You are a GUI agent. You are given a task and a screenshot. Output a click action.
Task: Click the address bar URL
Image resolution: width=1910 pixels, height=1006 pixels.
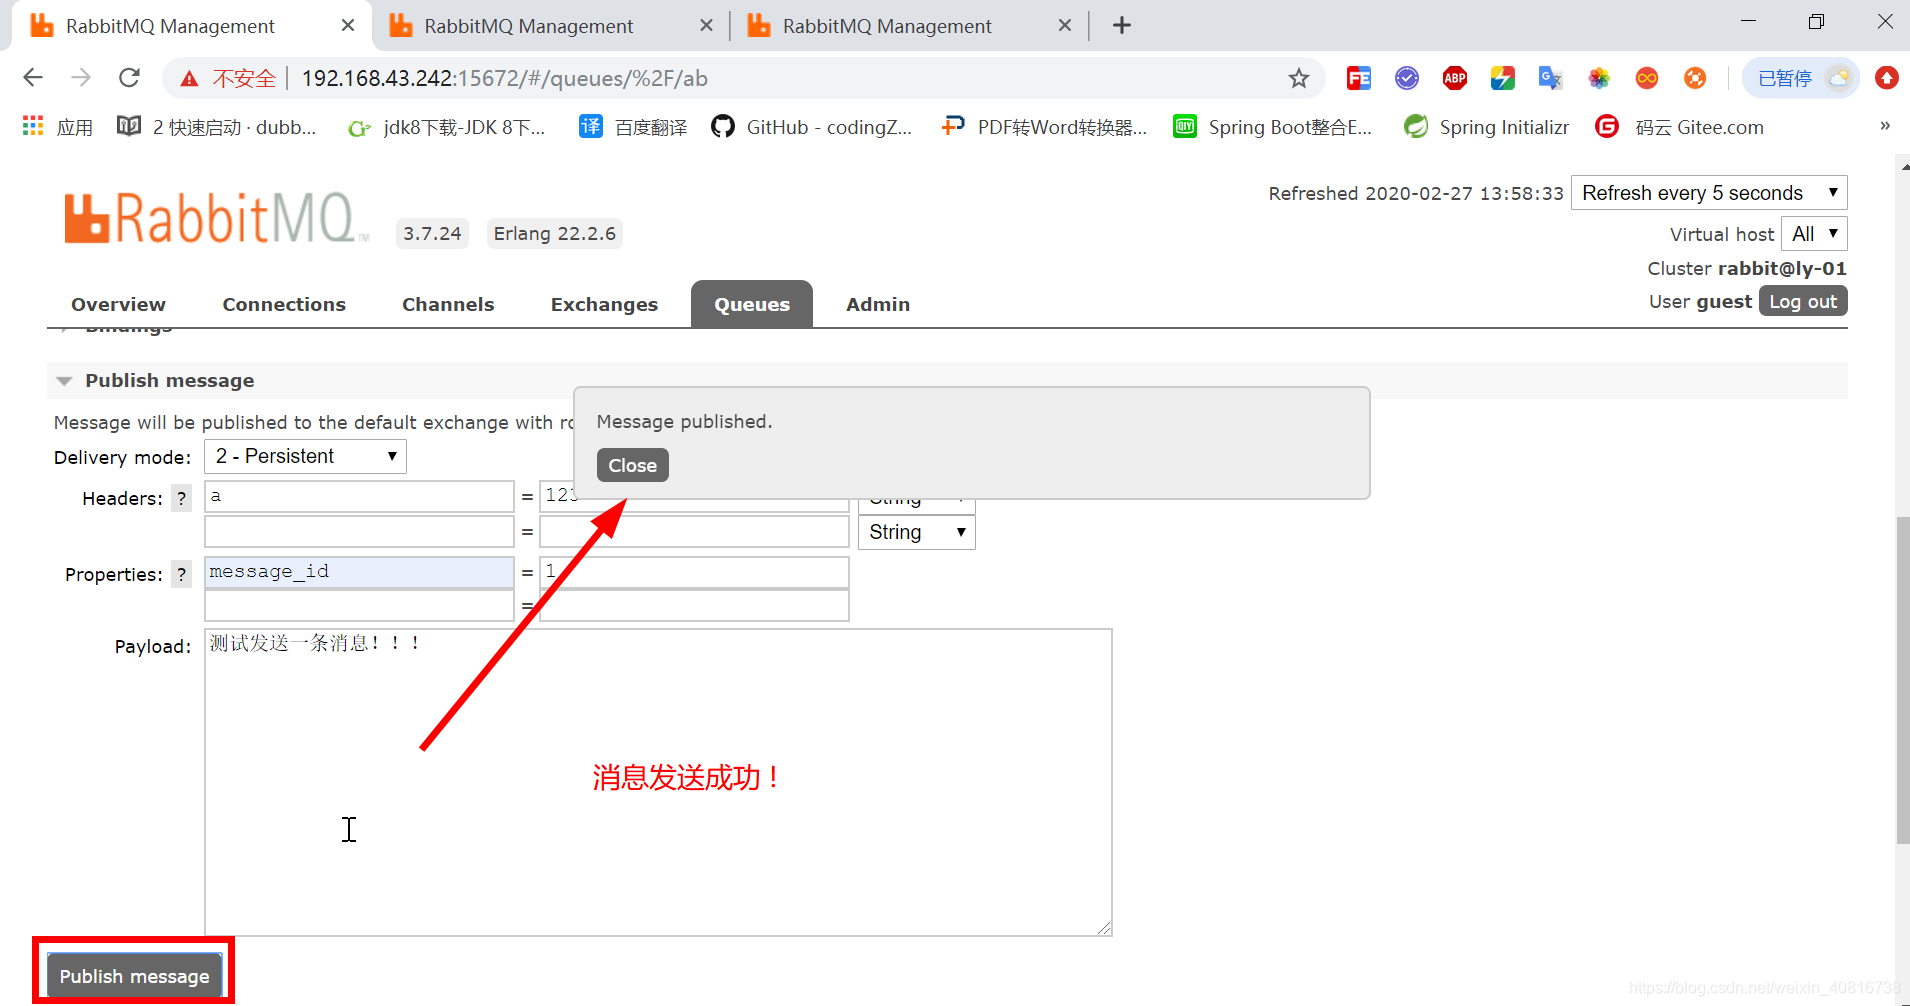505,78
